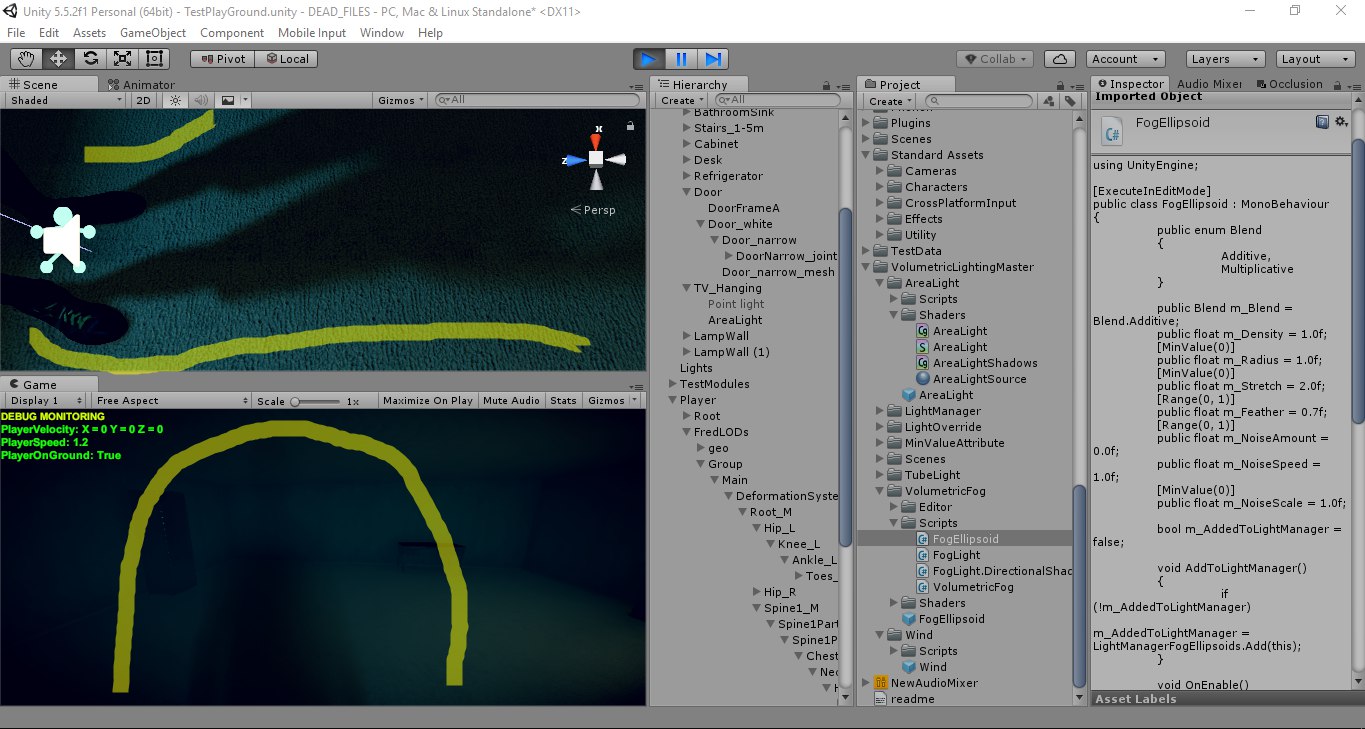1365x729 pixels.
Task: Click the Persp projection label
Action: pyautogui.click(x=593, y=210)
